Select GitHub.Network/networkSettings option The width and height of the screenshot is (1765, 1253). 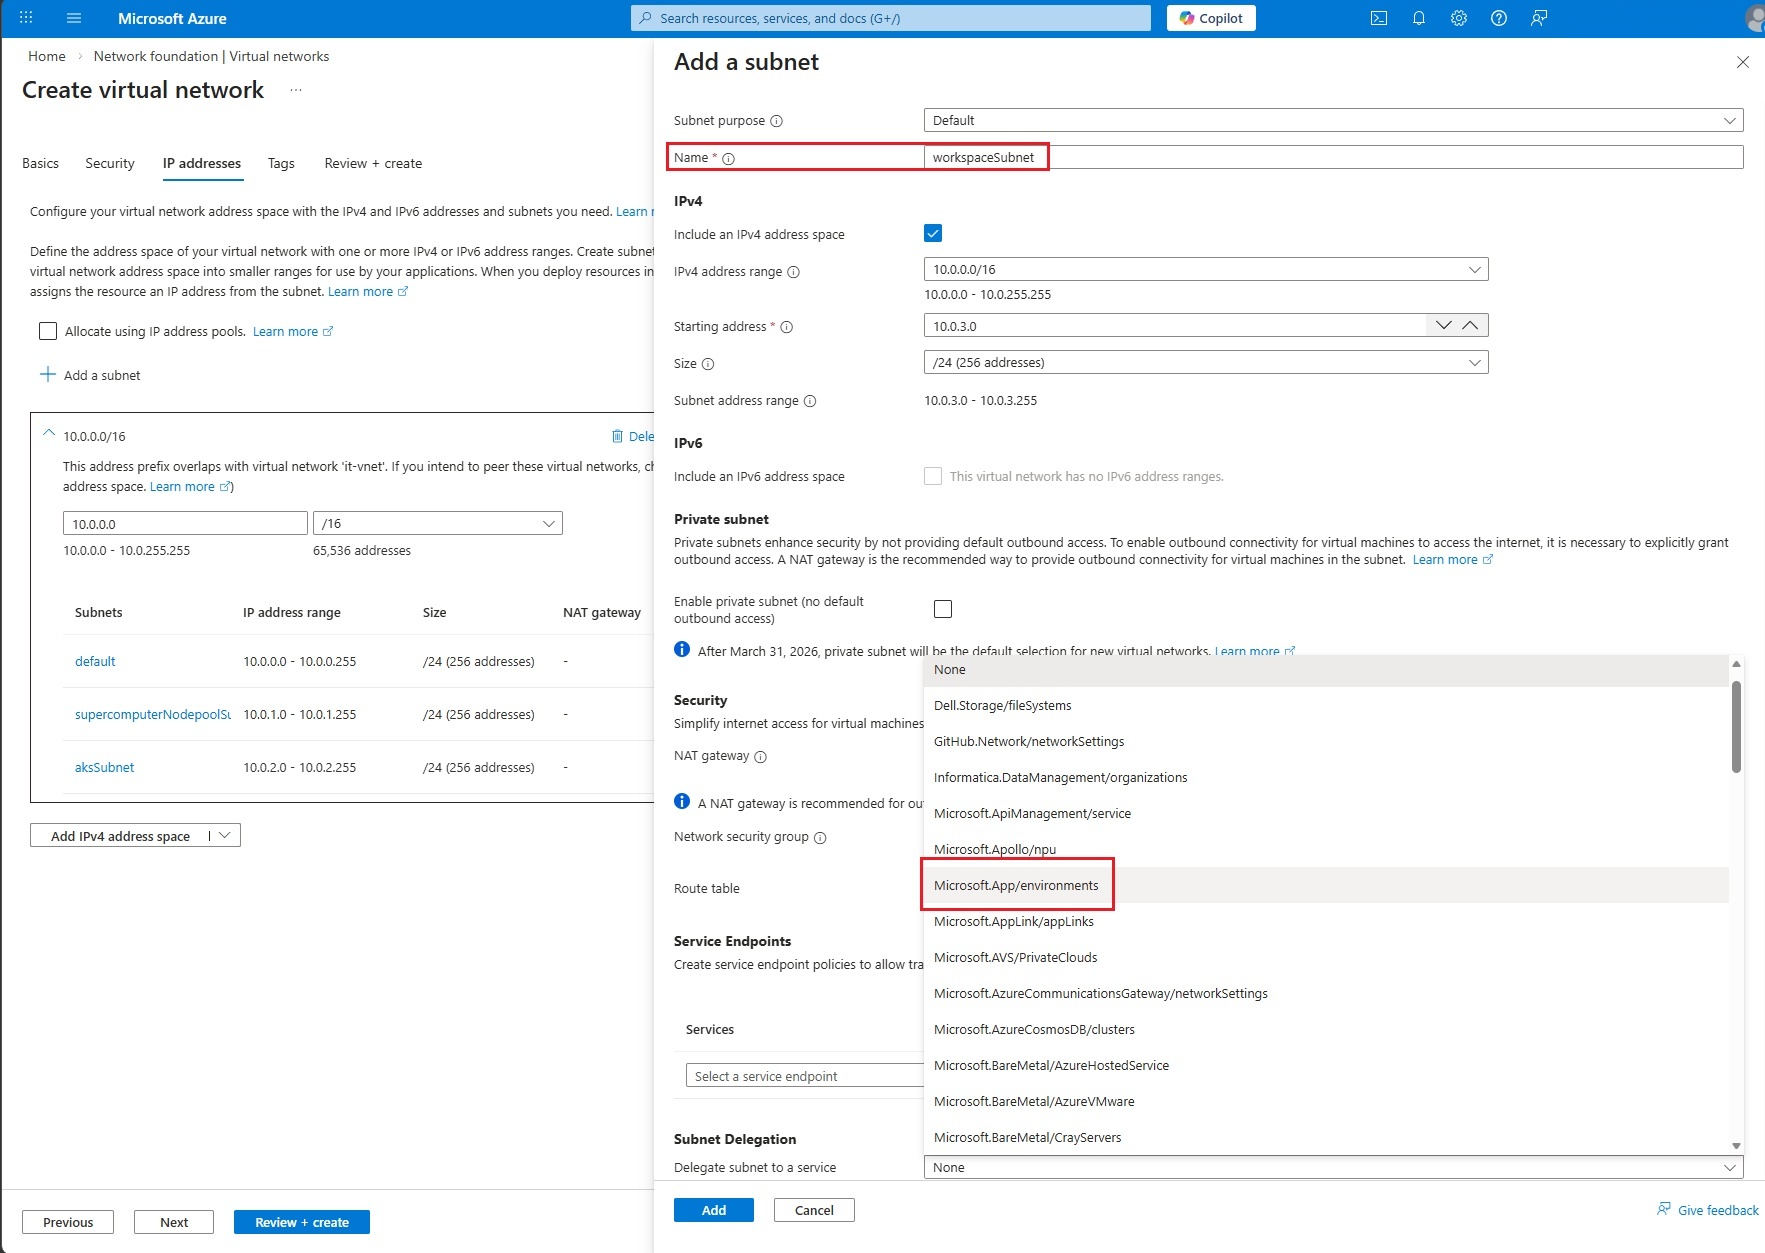pyautogui.click(x=1326, y=741)
